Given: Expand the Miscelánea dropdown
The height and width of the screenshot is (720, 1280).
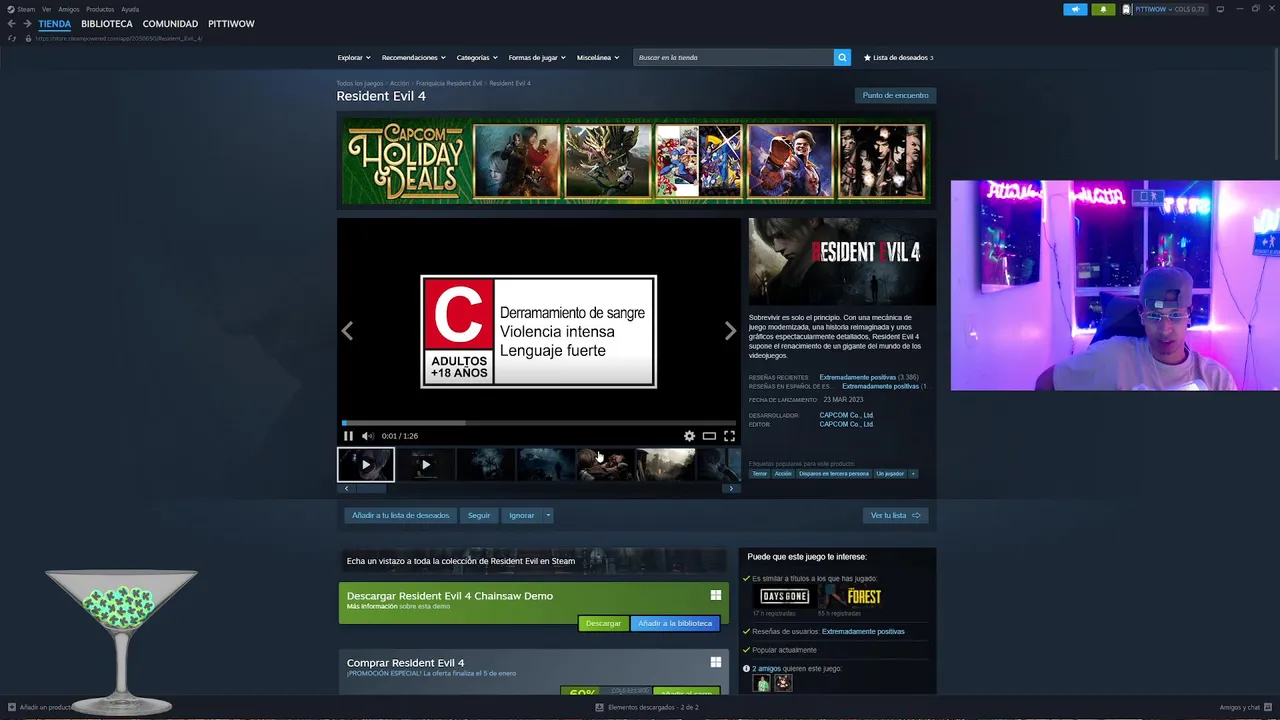Looking at the screenshot, I should (598, 58).
